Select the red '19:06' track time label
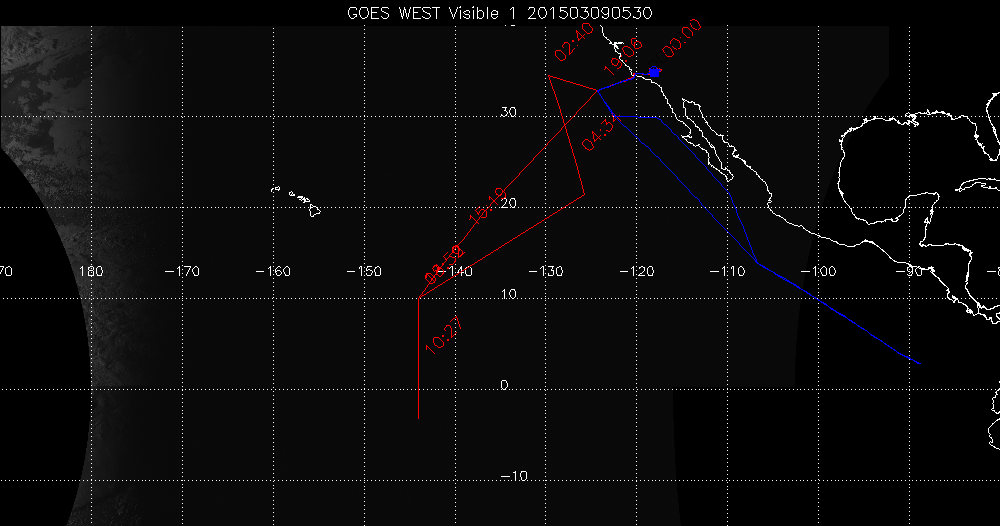This screenshot has height=526, width=1000. (623, 56)
